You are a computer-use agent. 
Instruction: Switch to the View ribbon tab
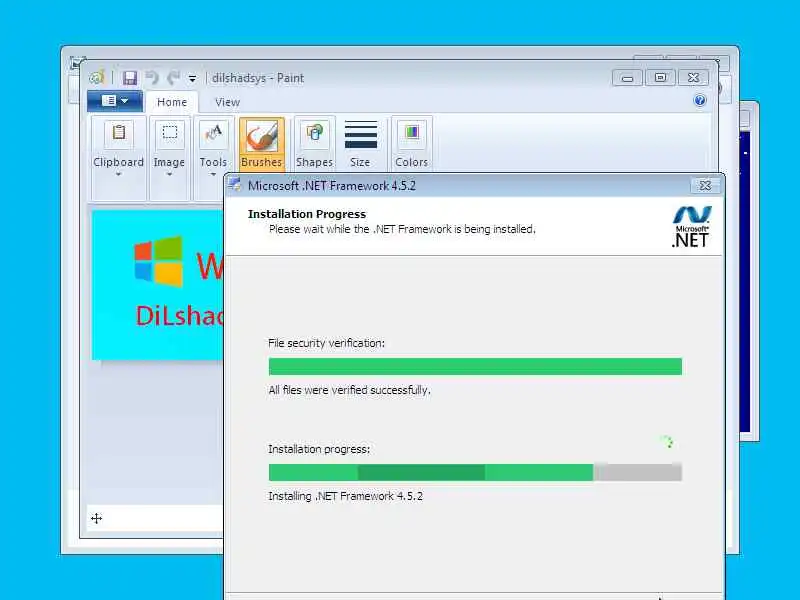(x=227, y=102)
